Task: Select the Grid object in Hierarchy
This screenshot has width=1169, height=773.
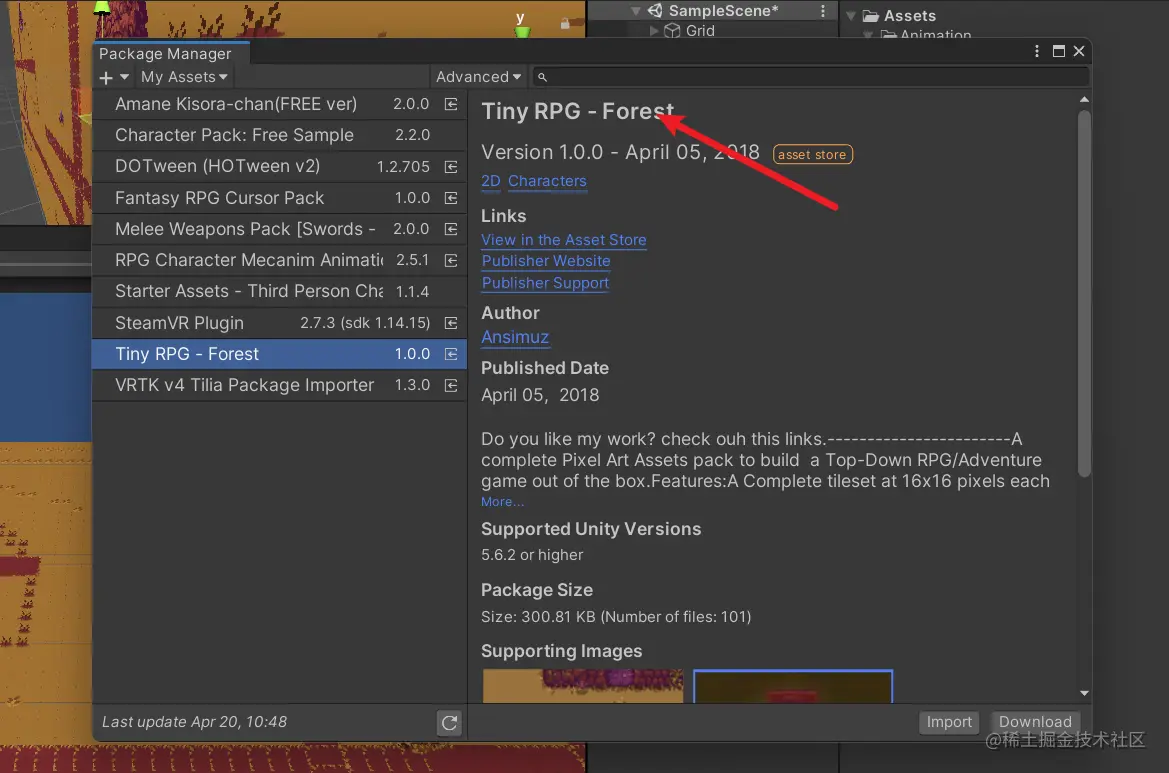Action: tap(699, 31)
